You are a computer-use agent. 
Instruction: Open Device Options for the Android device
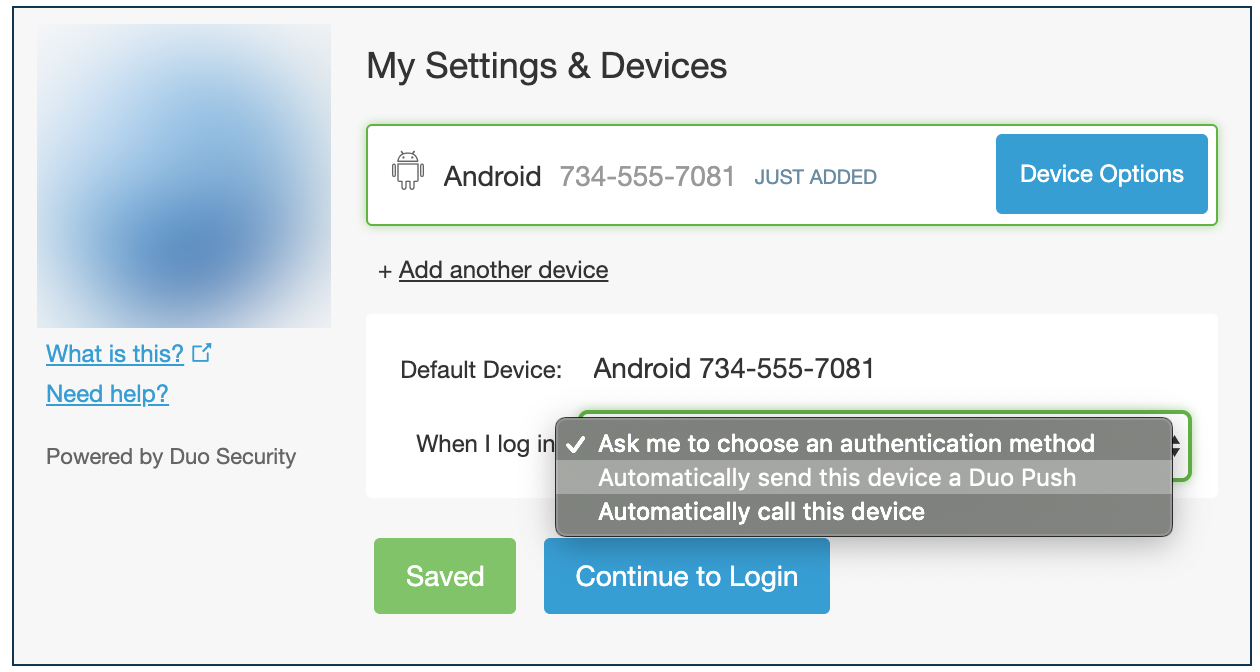tap(1101, 173)
